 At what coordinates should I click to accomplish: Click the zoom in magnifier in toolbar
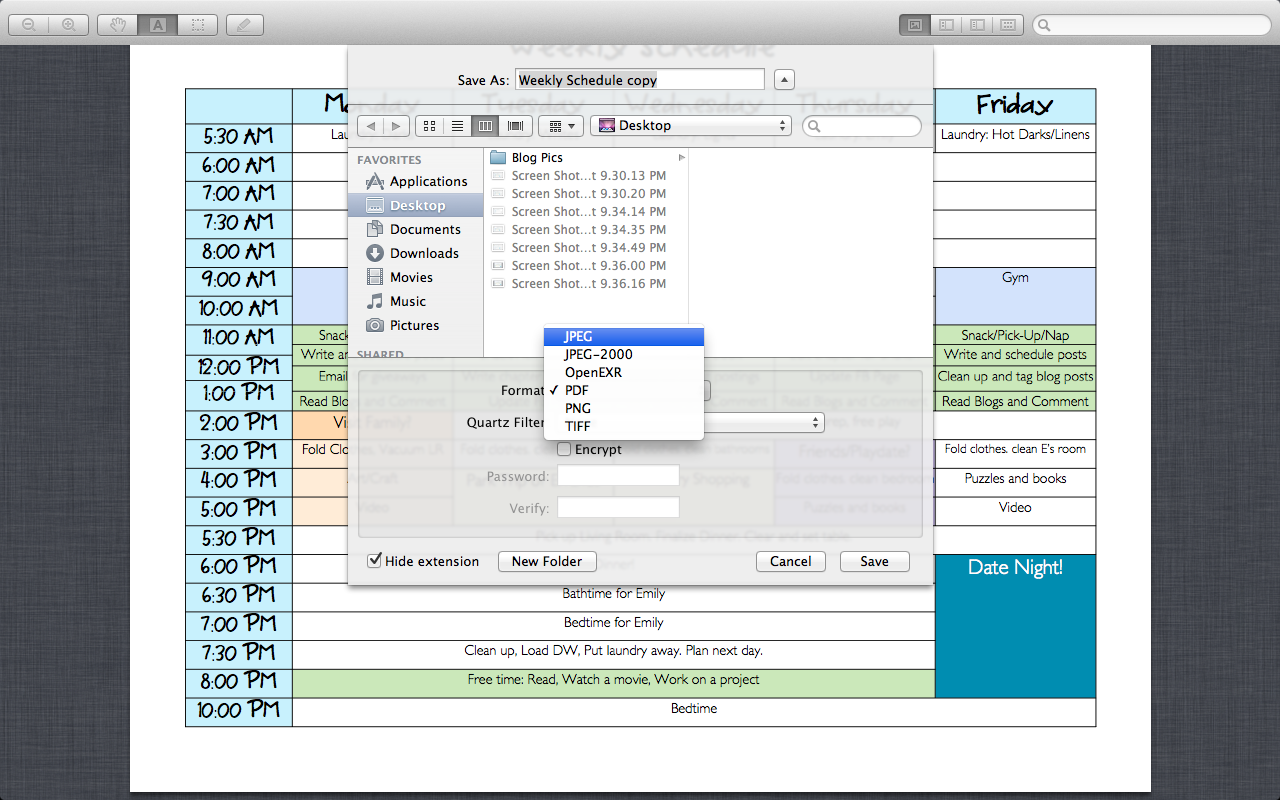[x=68, y=24]
